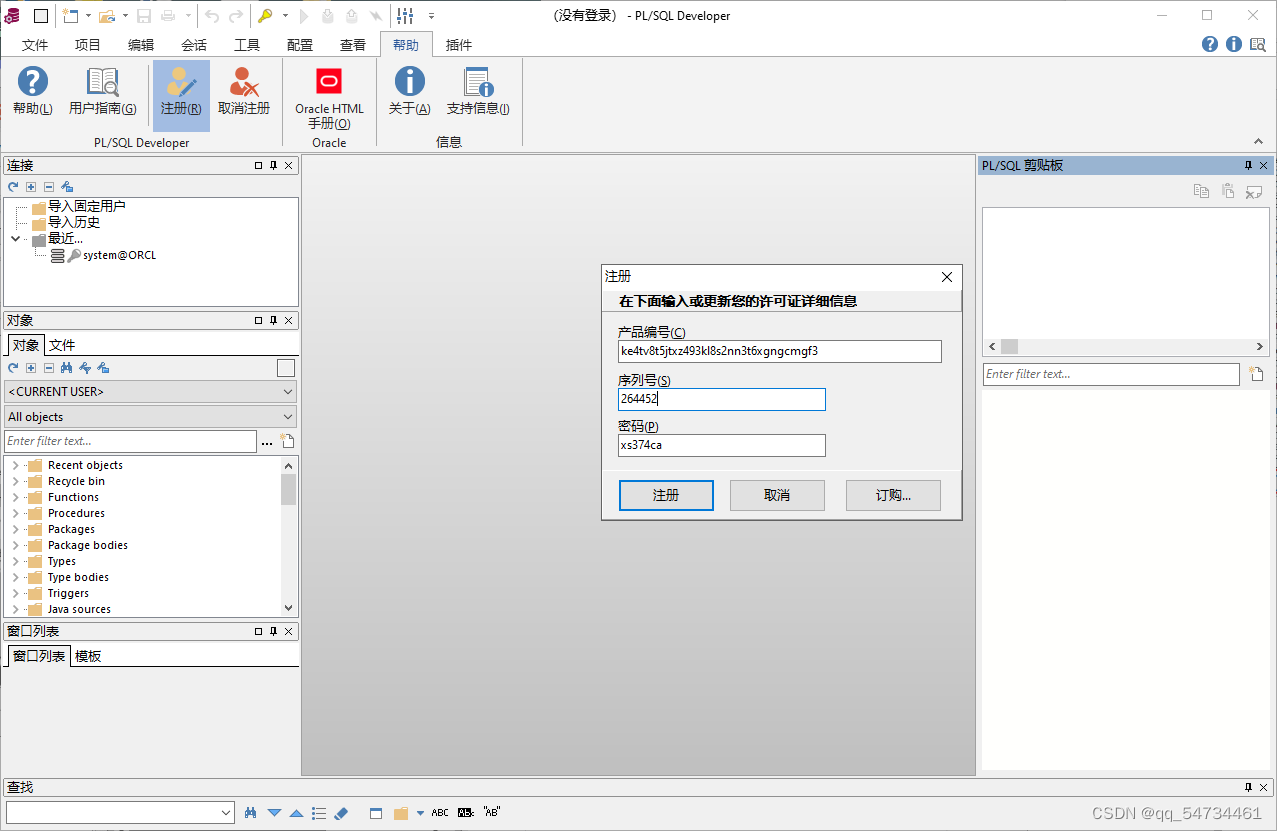This screenshot has height=831, width=1277.
Task: Click the 剪贴板 Enter filter text field
Action: tap(1111, 374)
